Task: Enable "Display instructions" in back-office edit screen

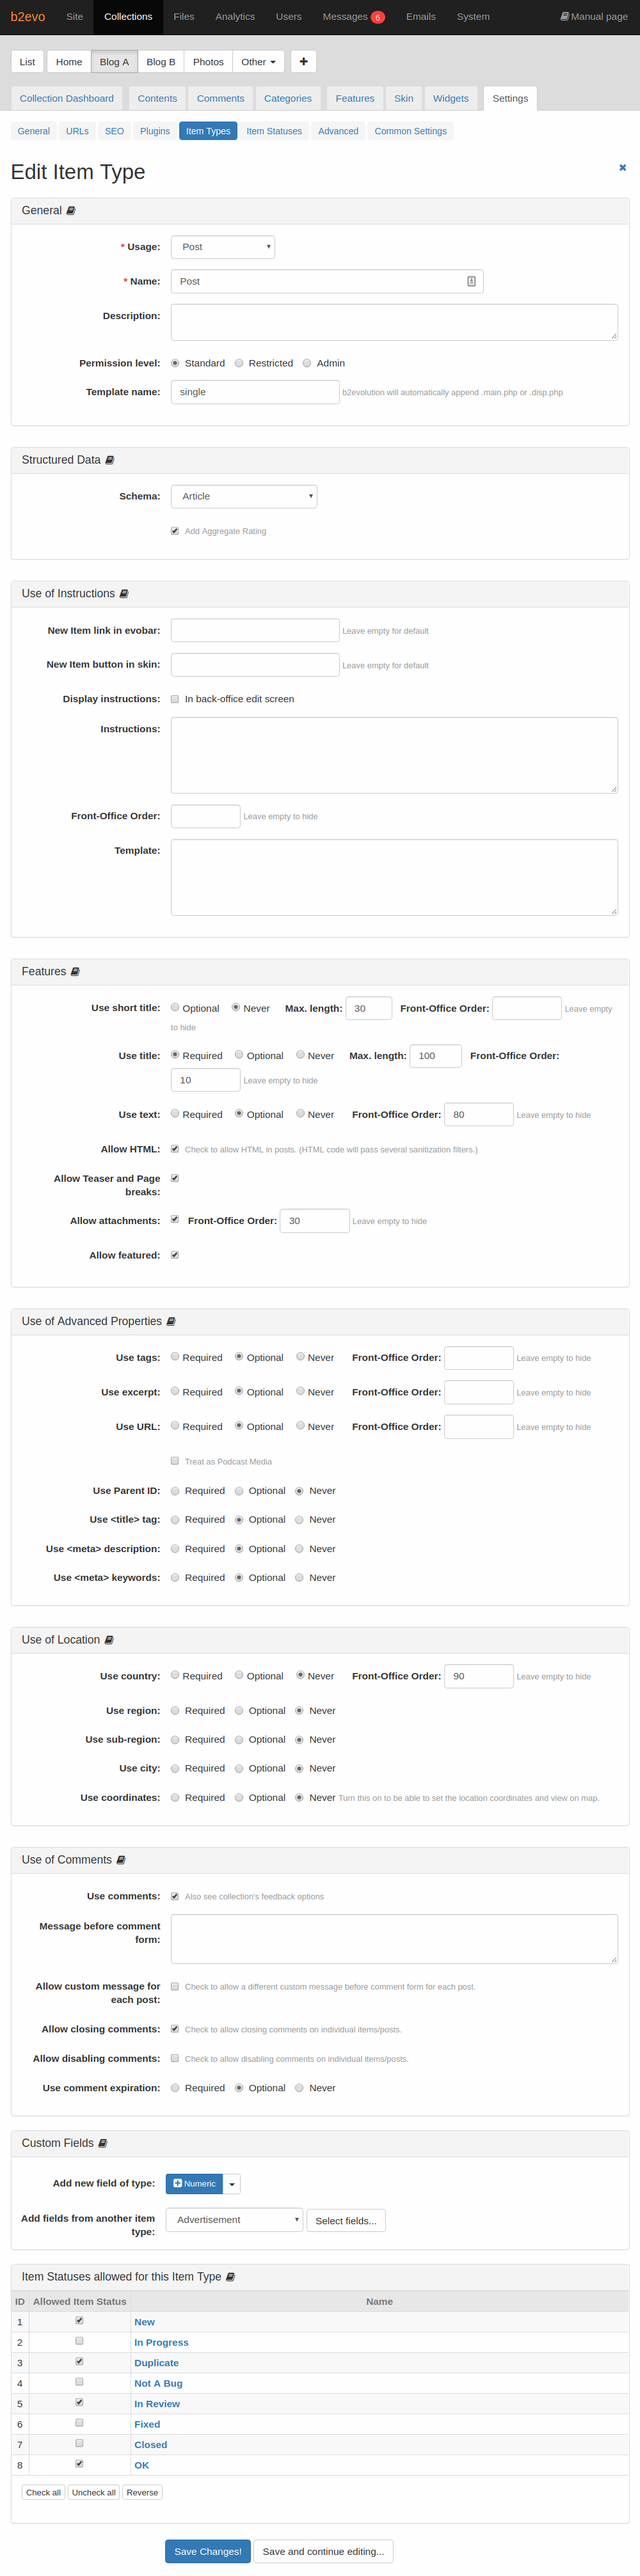Action: [x=175, y=698]
